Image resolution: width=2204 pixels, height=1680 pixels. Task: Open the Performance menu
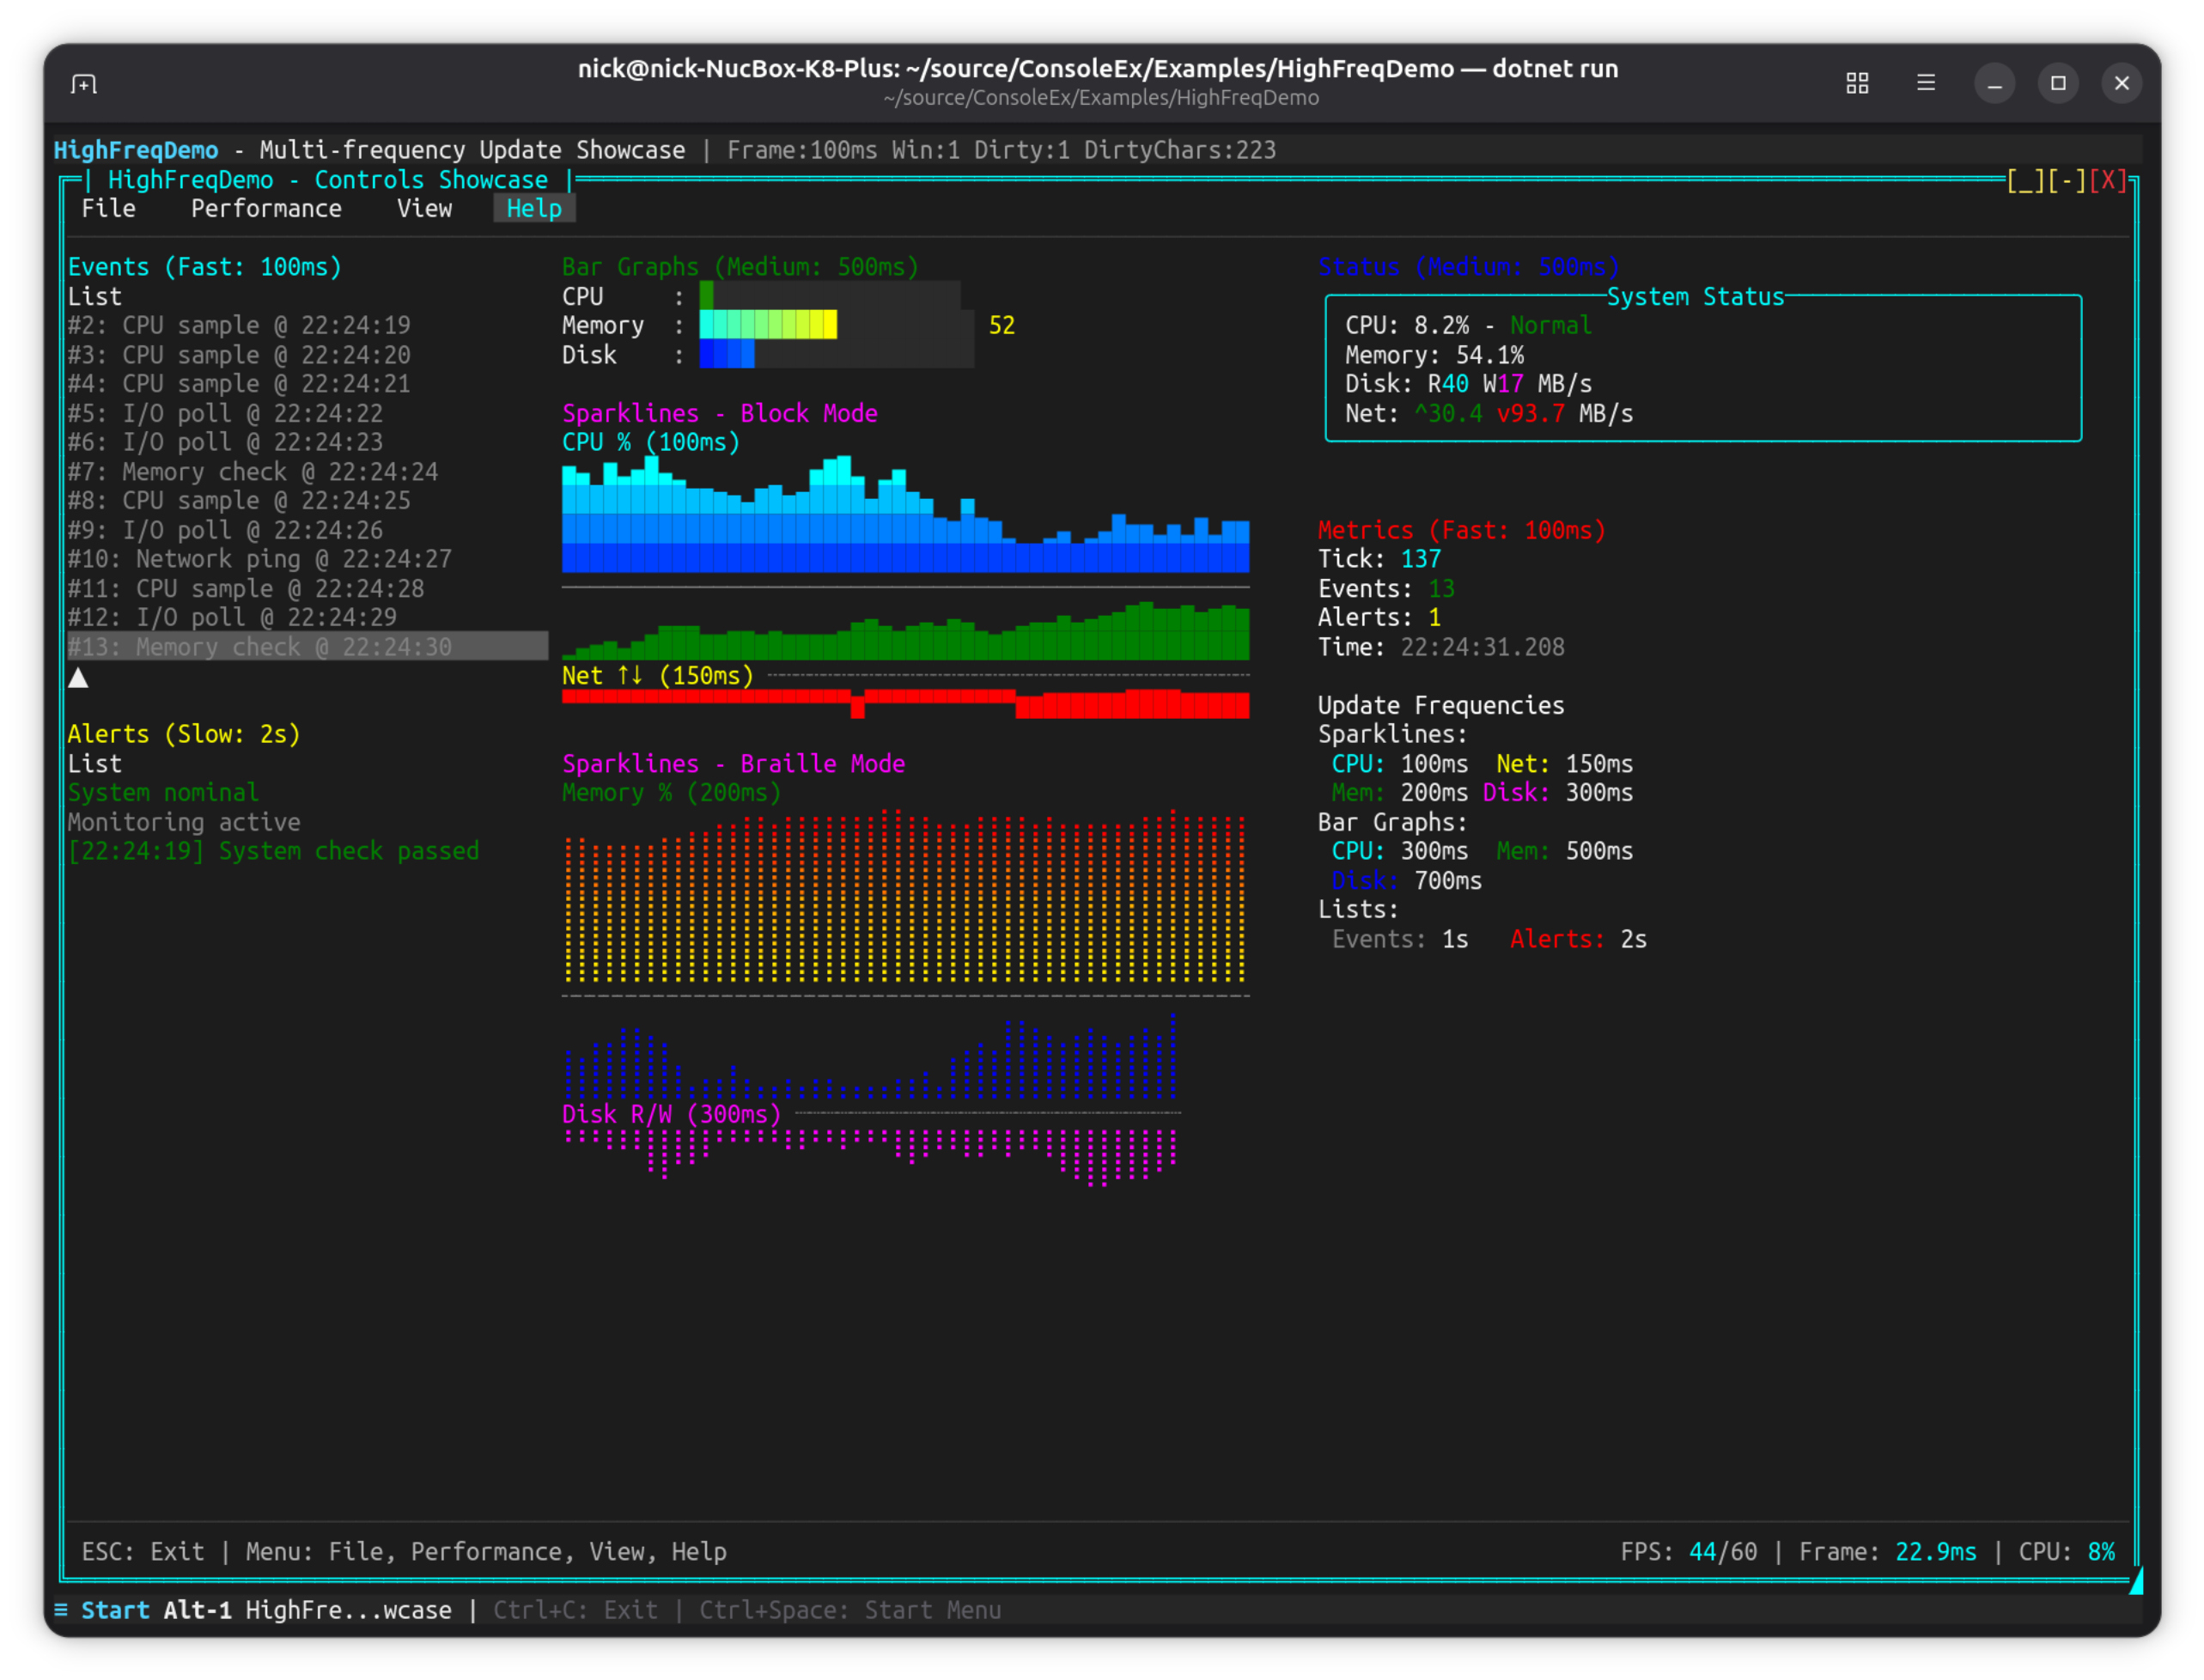(266, 209)
